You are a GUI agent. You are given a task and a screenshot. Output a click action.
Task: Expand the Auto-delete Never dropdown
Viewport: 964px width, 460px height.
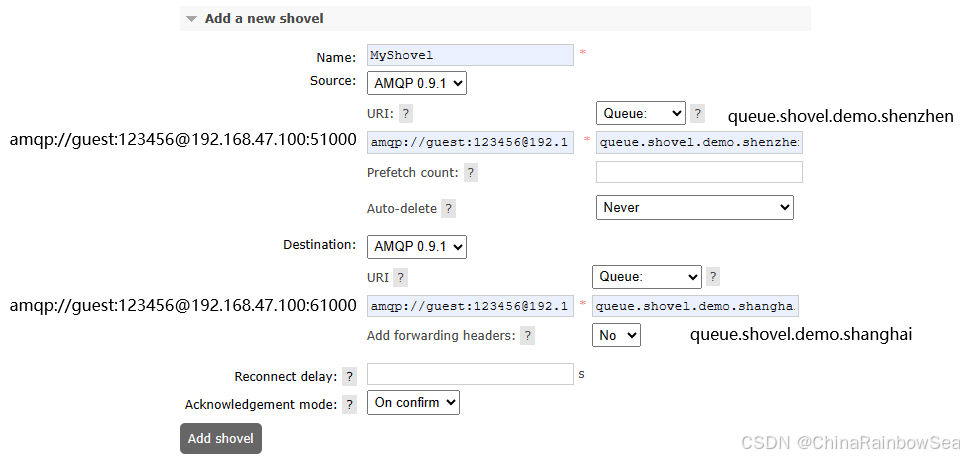(694, 208)
